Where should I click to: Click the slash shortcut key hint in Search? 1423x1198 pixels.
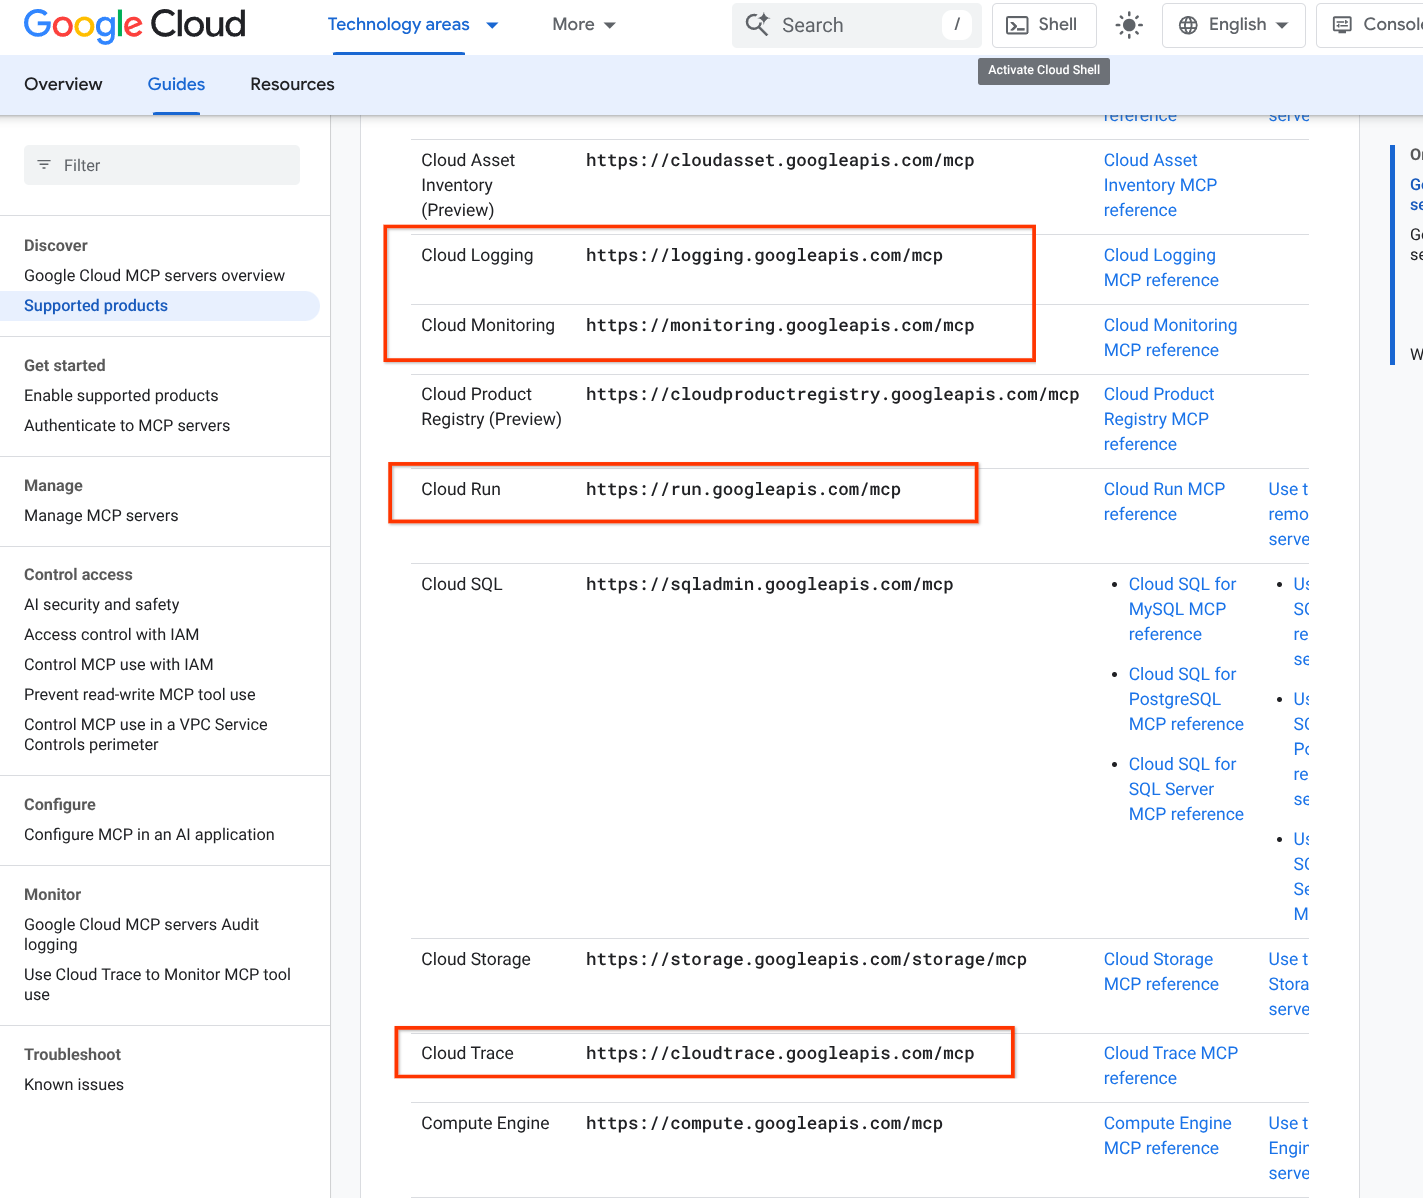(957, 25)
